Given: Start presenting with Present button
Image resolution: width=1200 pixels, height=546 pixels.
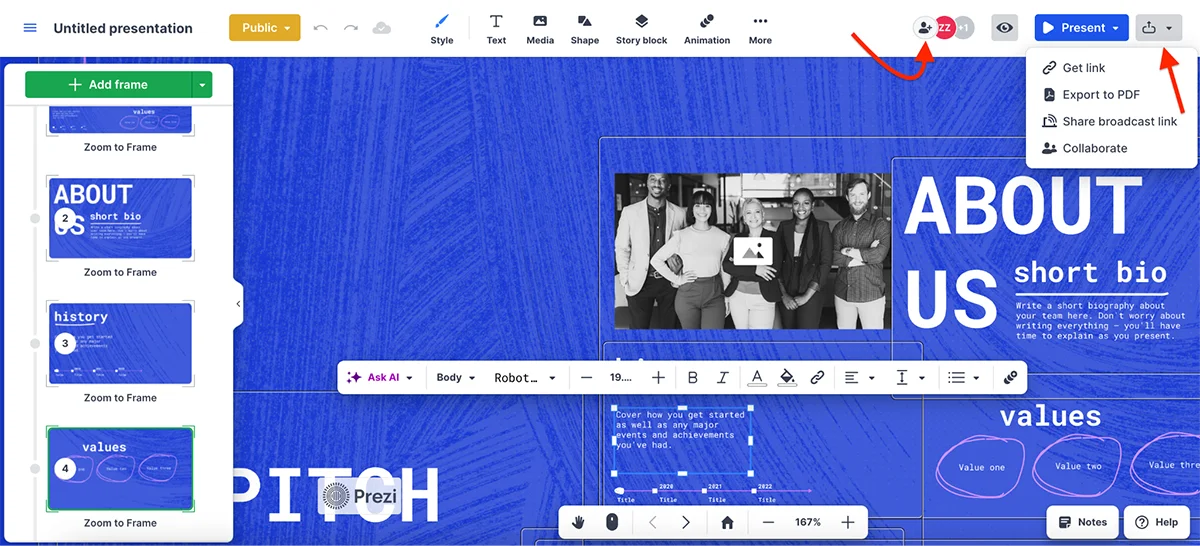Looking at the screenshot, I should click(1073, 28).
